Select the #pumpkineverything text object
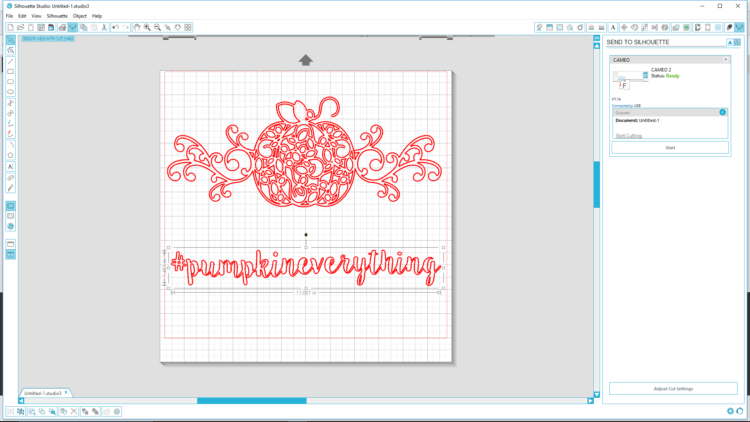Screen dimensions: 750x422 (305, 267)
